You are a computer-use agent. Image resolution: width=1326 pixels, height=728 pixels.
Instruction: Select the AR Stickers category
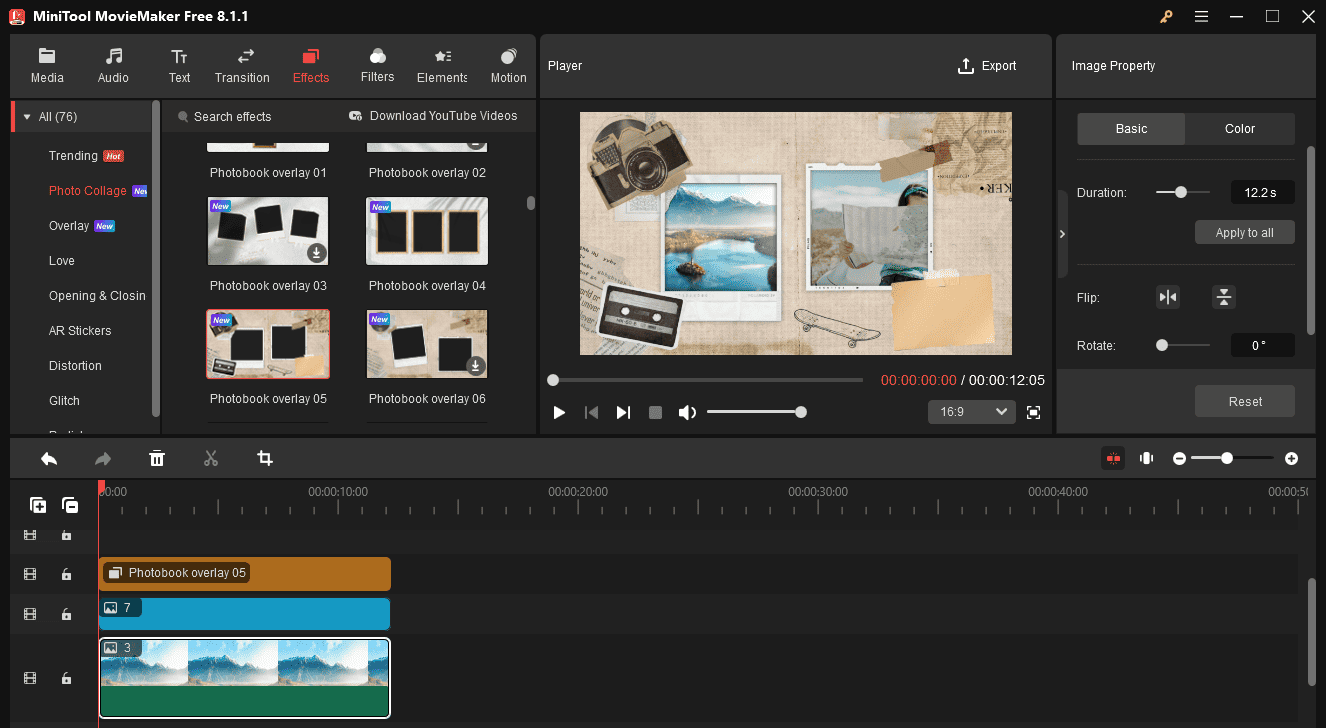coord(80,331)
